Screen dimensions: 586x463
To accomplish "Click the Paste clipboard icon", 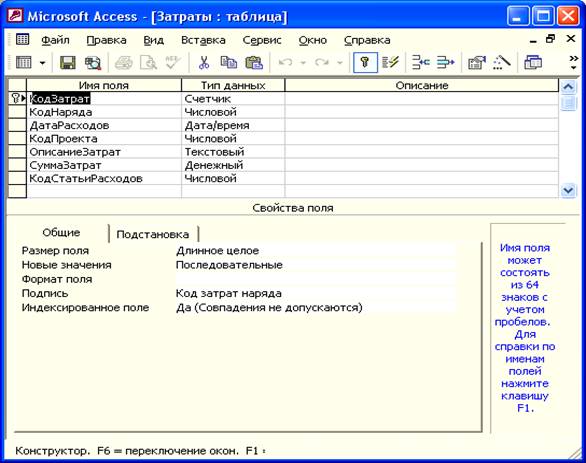I will point(254,63).
